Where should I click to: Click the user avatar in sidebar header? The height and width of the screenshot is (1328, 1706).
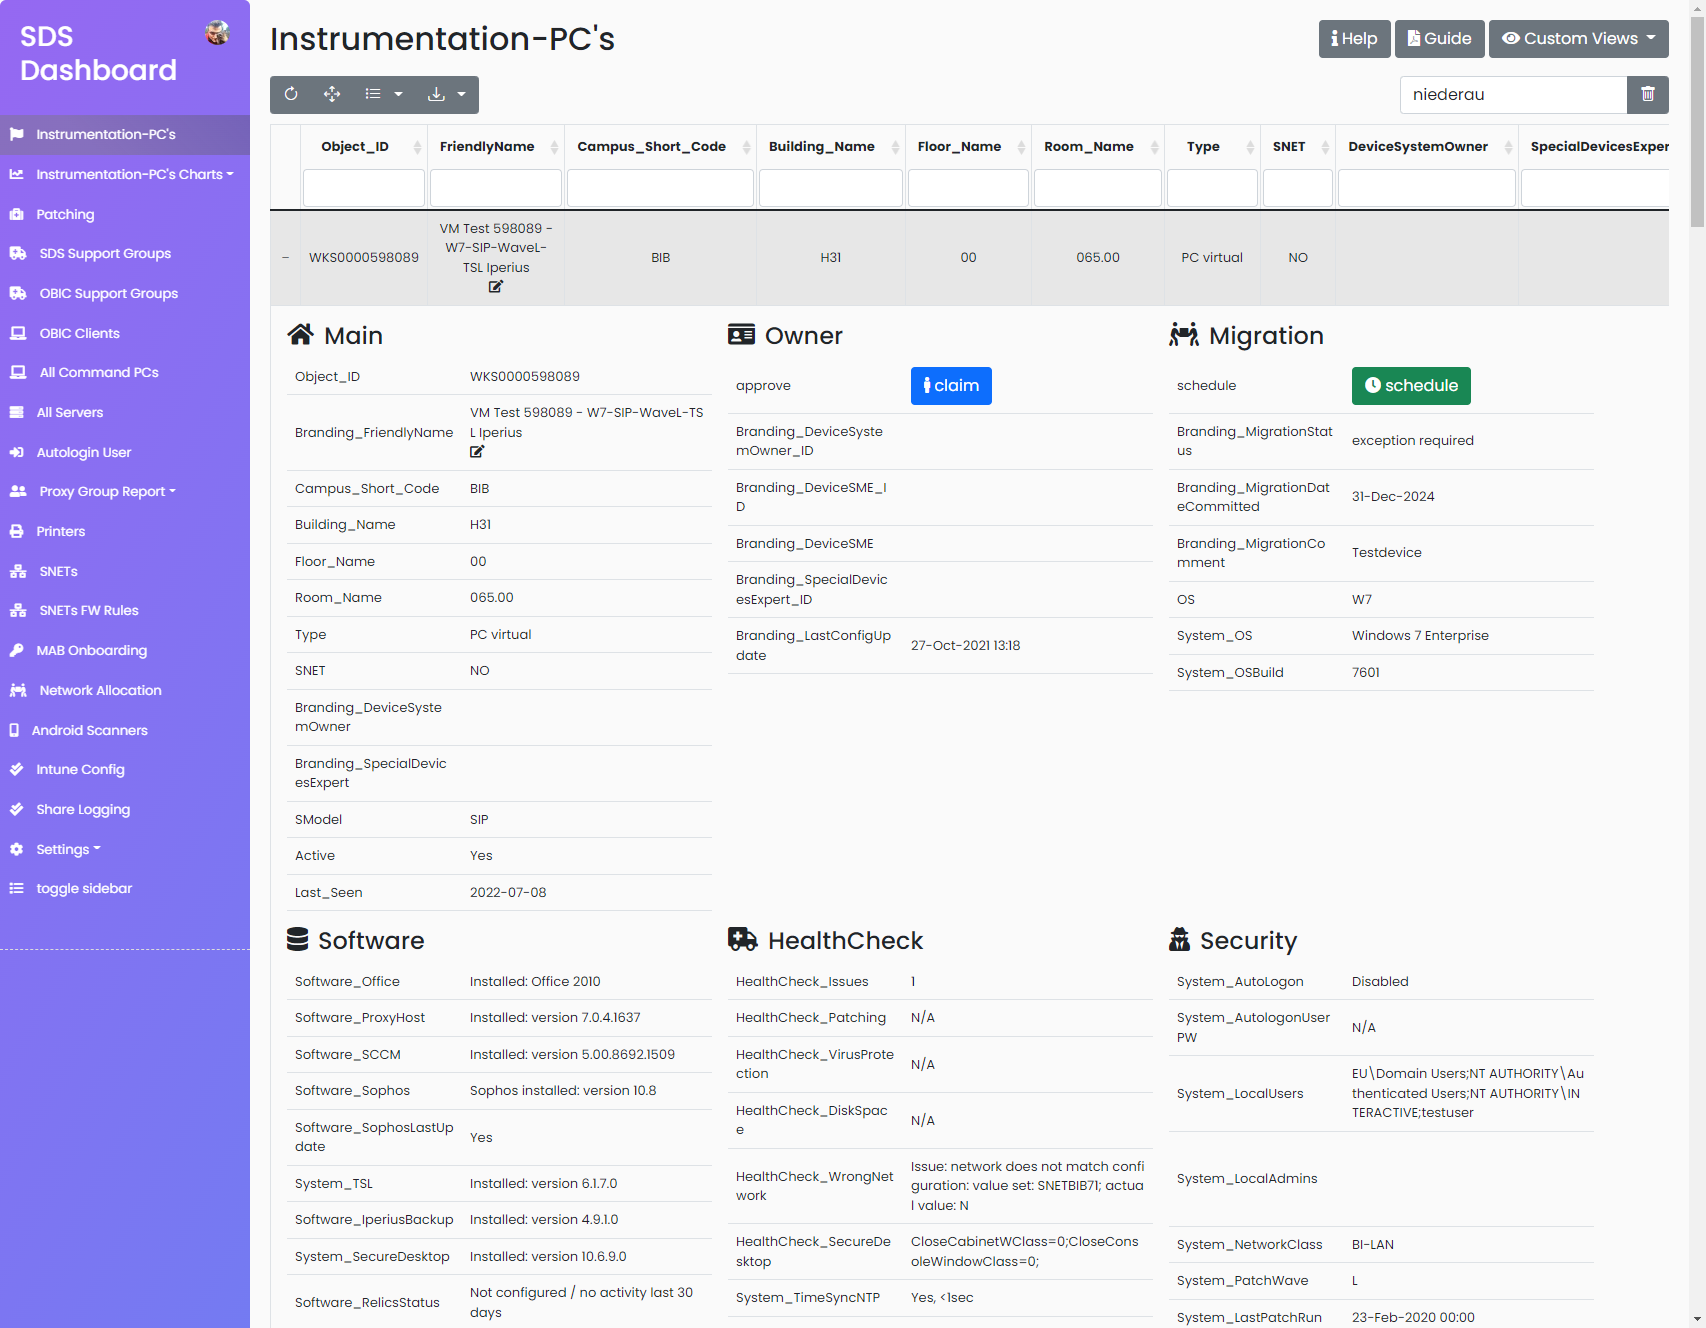217,33
